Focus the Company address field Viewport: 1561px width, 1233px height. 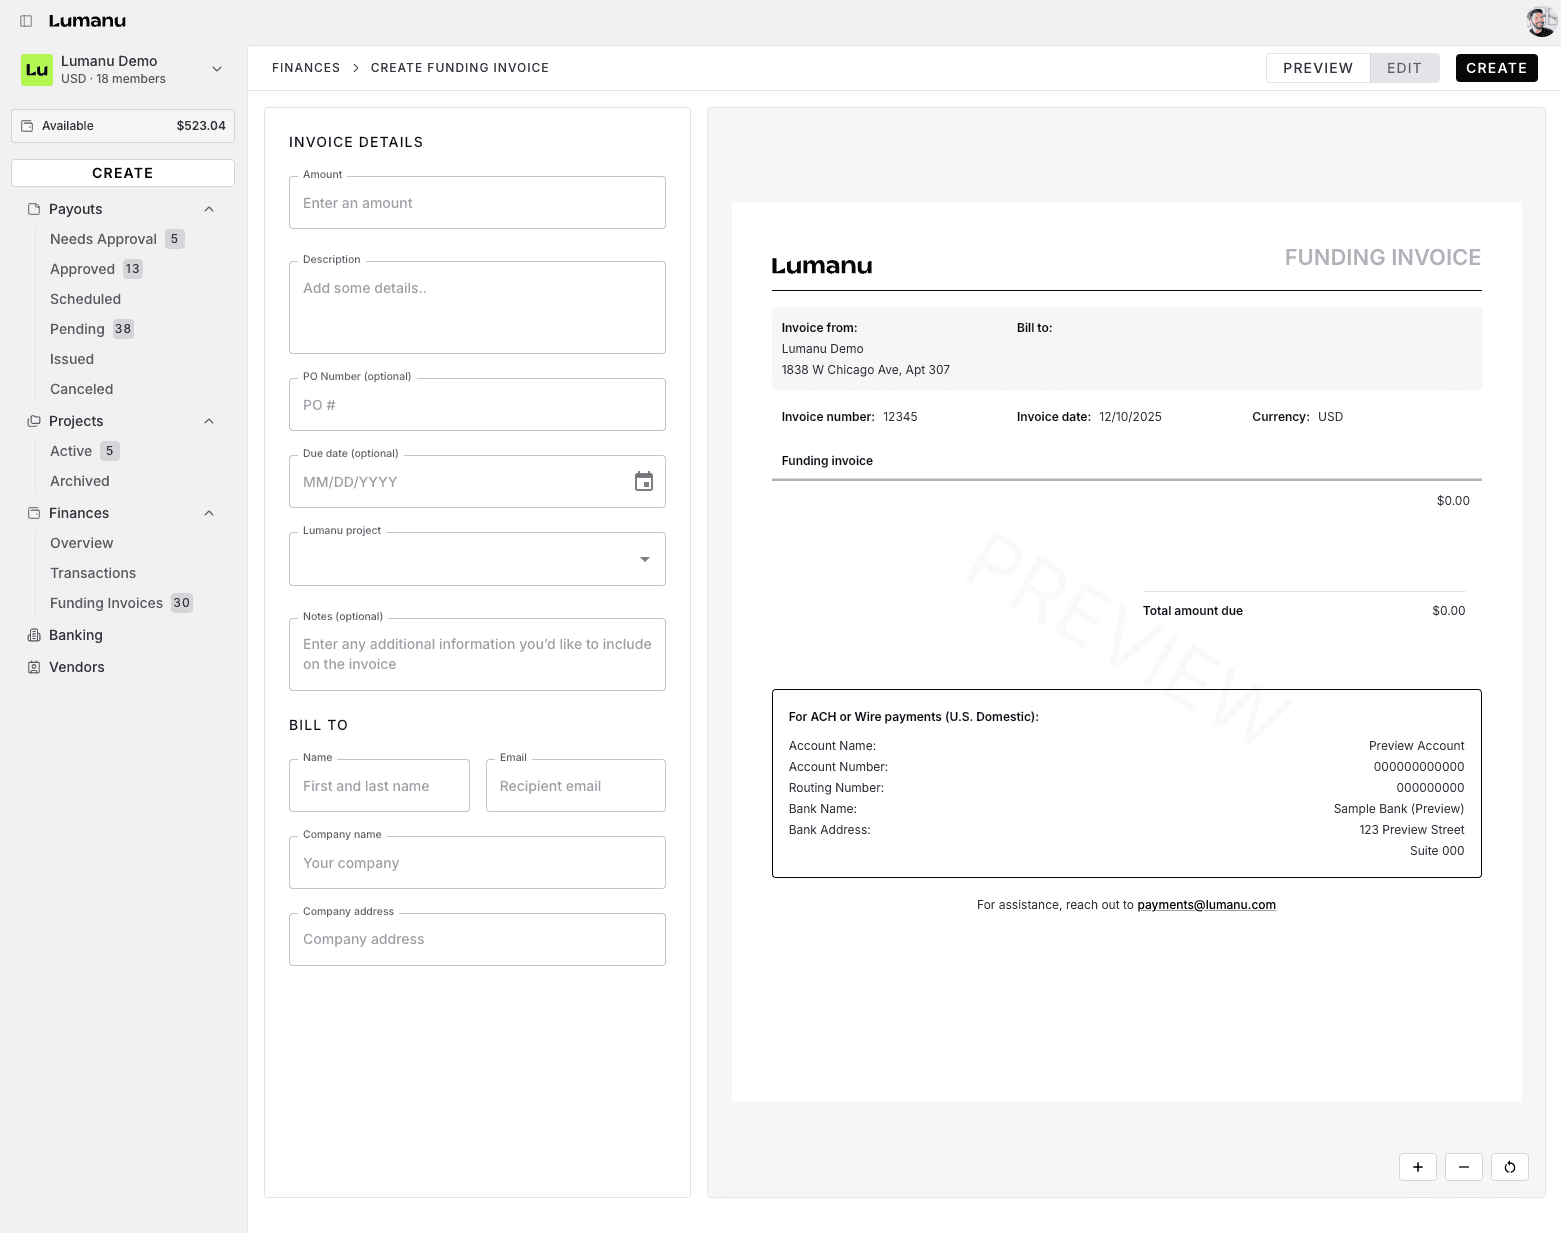pyautogui.click(x=477, y=940)
